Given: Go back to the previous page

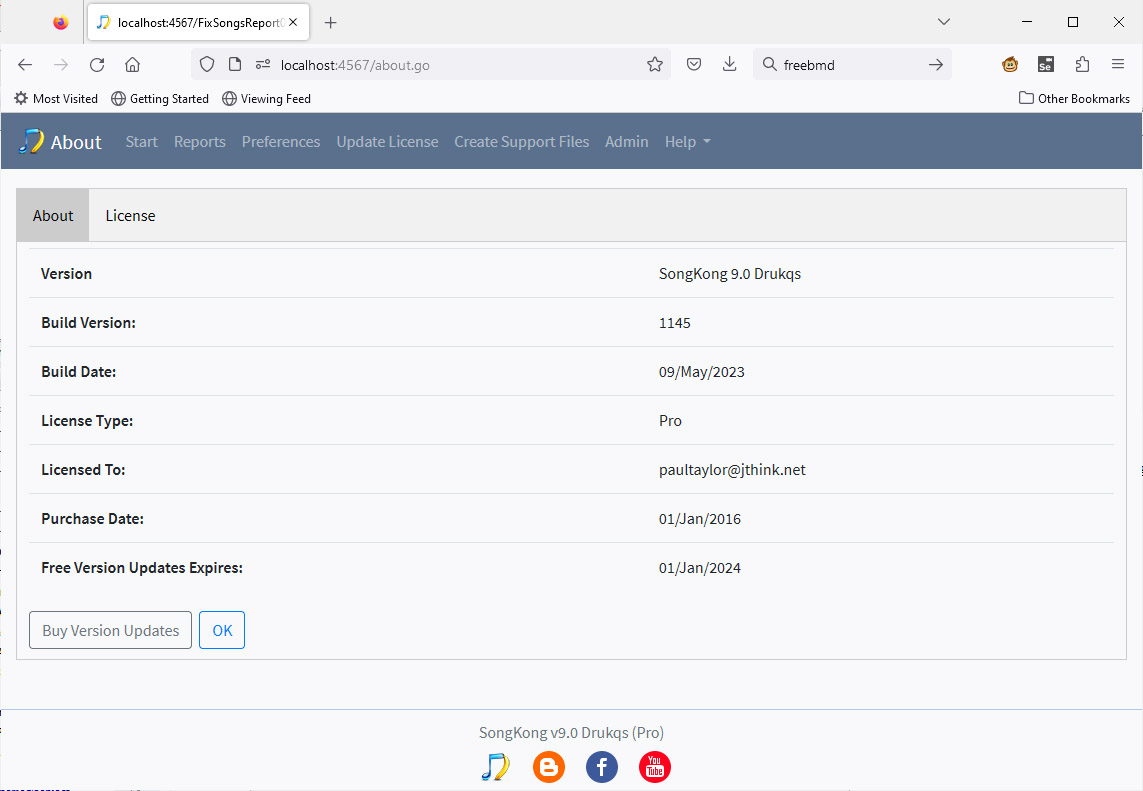Looking at the screenshot, I should tap(25, 65).
